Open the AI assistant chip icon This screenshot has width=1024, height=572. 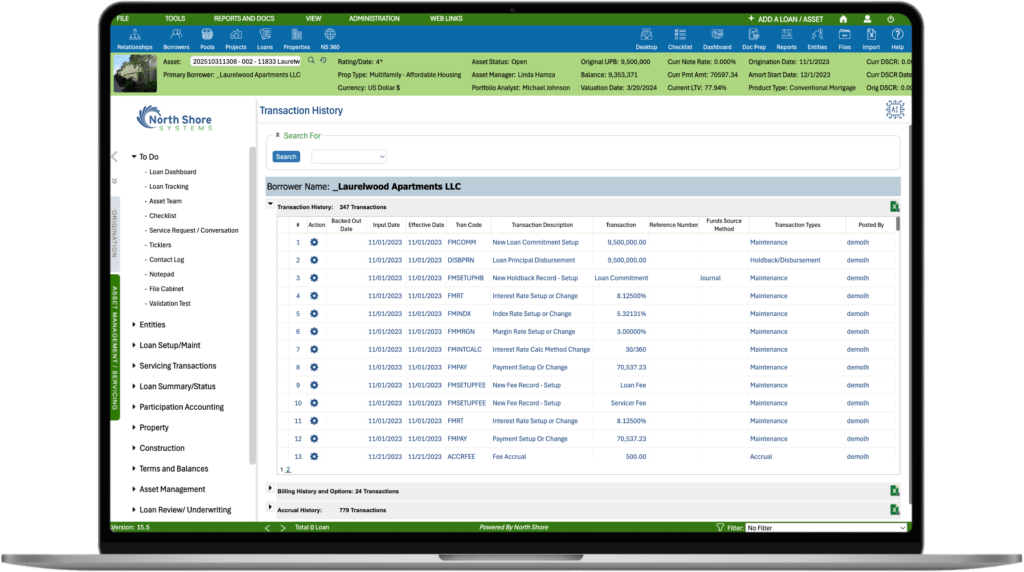895,110
